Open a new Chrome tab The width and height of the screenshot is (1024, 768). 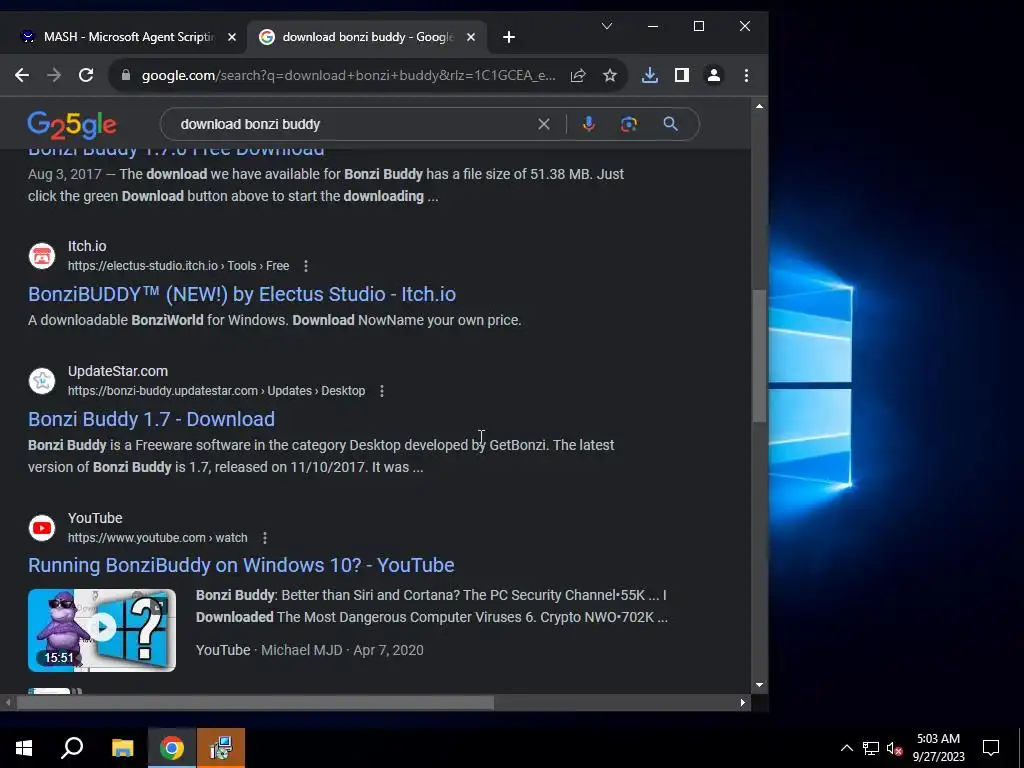coord(509,37)
